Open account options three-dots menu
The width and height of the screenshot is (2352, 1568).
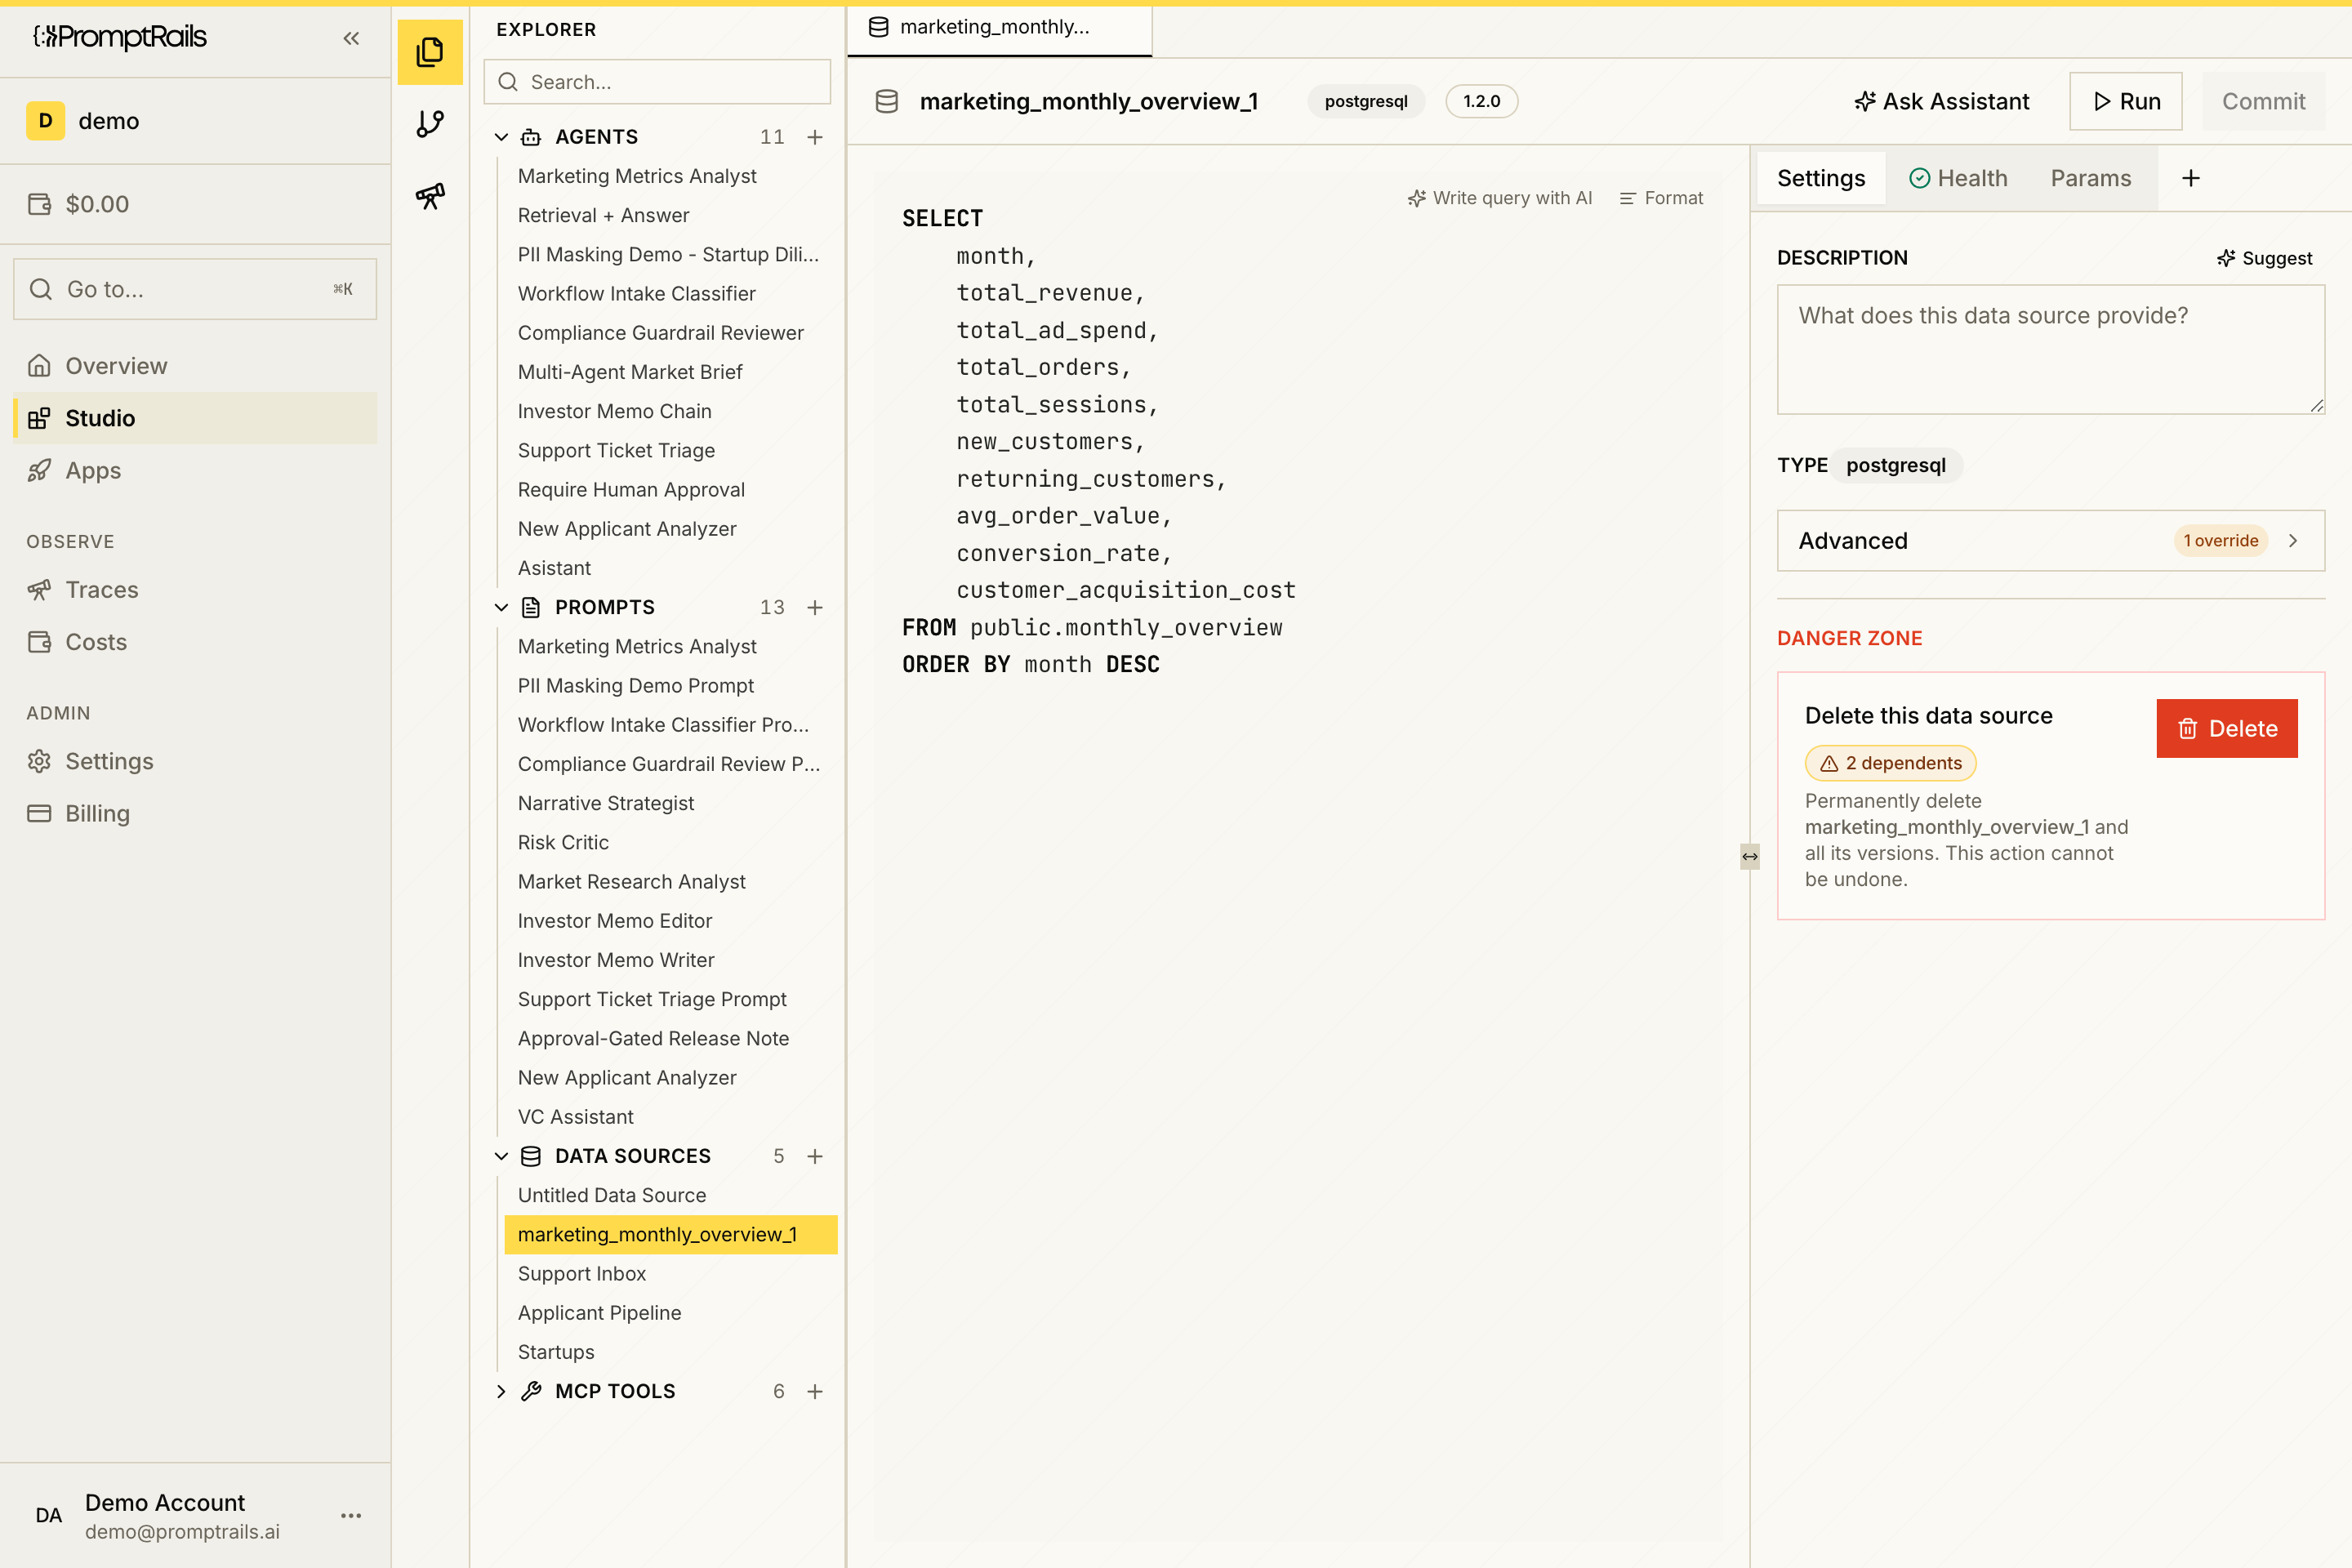tap(351, 1515)
